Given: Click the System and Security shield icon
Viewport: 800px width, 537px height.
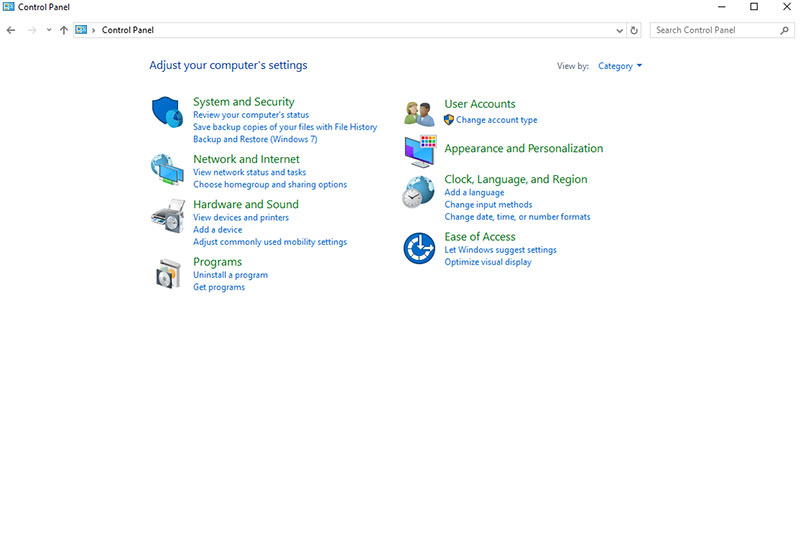Looking at the screenshot, I should pos(166,112).
